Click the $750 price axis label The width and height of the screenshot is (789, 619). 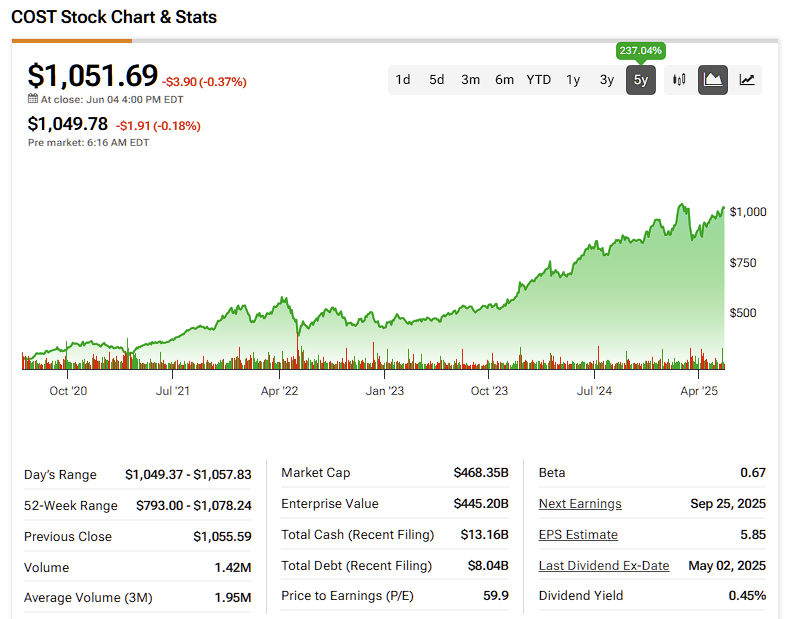[x=743, y=263]
